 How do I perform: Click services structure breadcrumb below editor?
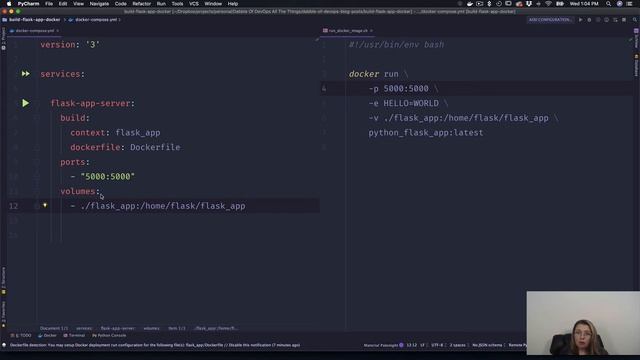coord(84,328)
